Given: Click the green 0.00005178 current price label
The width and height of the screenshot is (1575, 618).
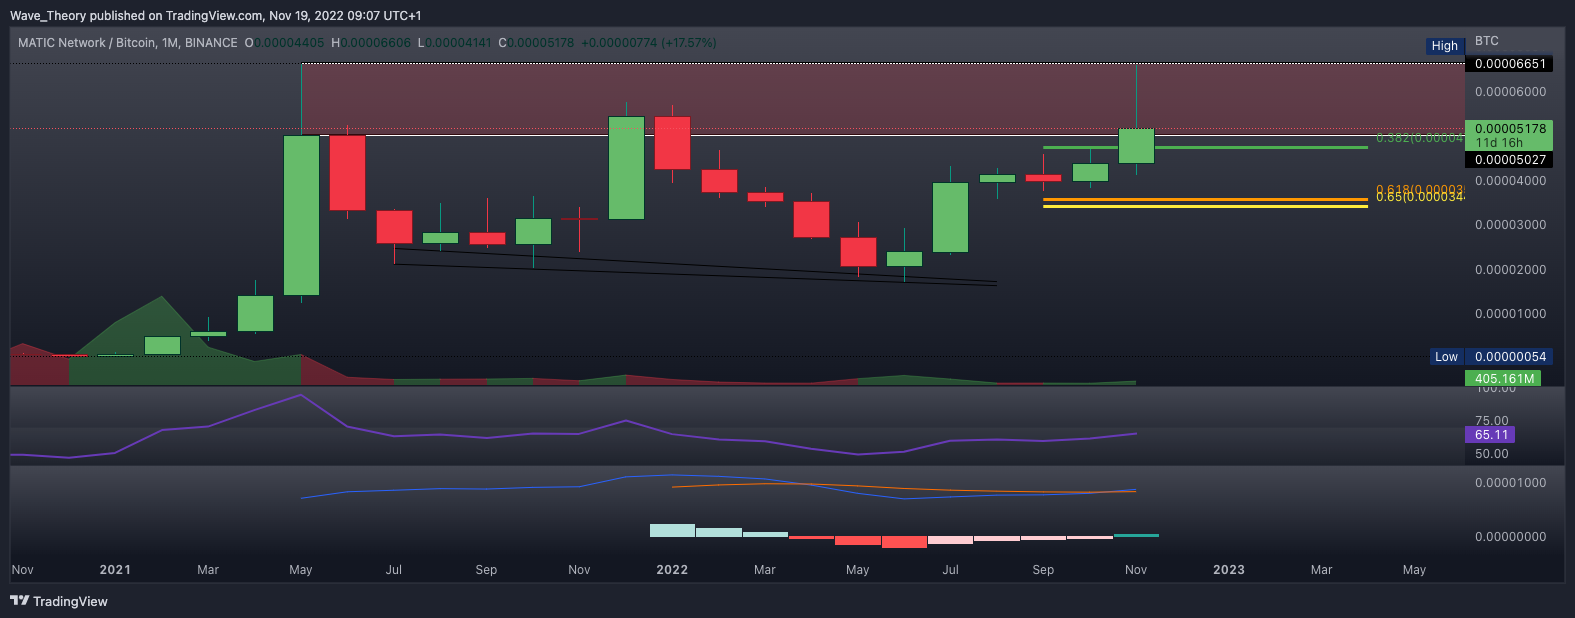Looking at the screenshot, I should click(1510, 129).
